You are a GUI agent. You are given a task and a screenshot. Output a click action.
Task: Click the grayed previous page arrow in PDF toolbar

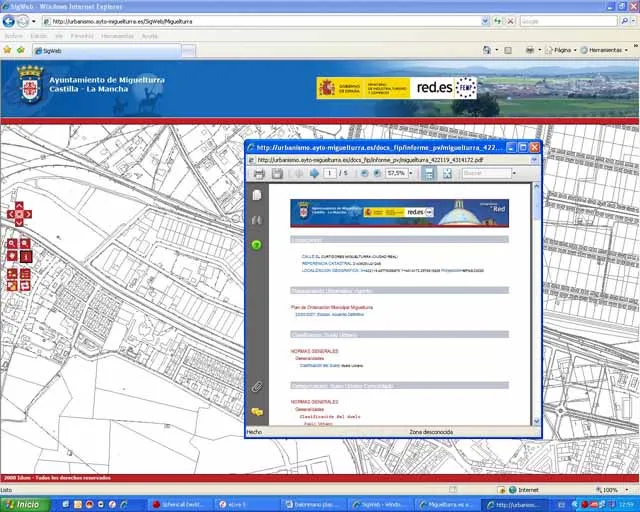click(299, 173)
